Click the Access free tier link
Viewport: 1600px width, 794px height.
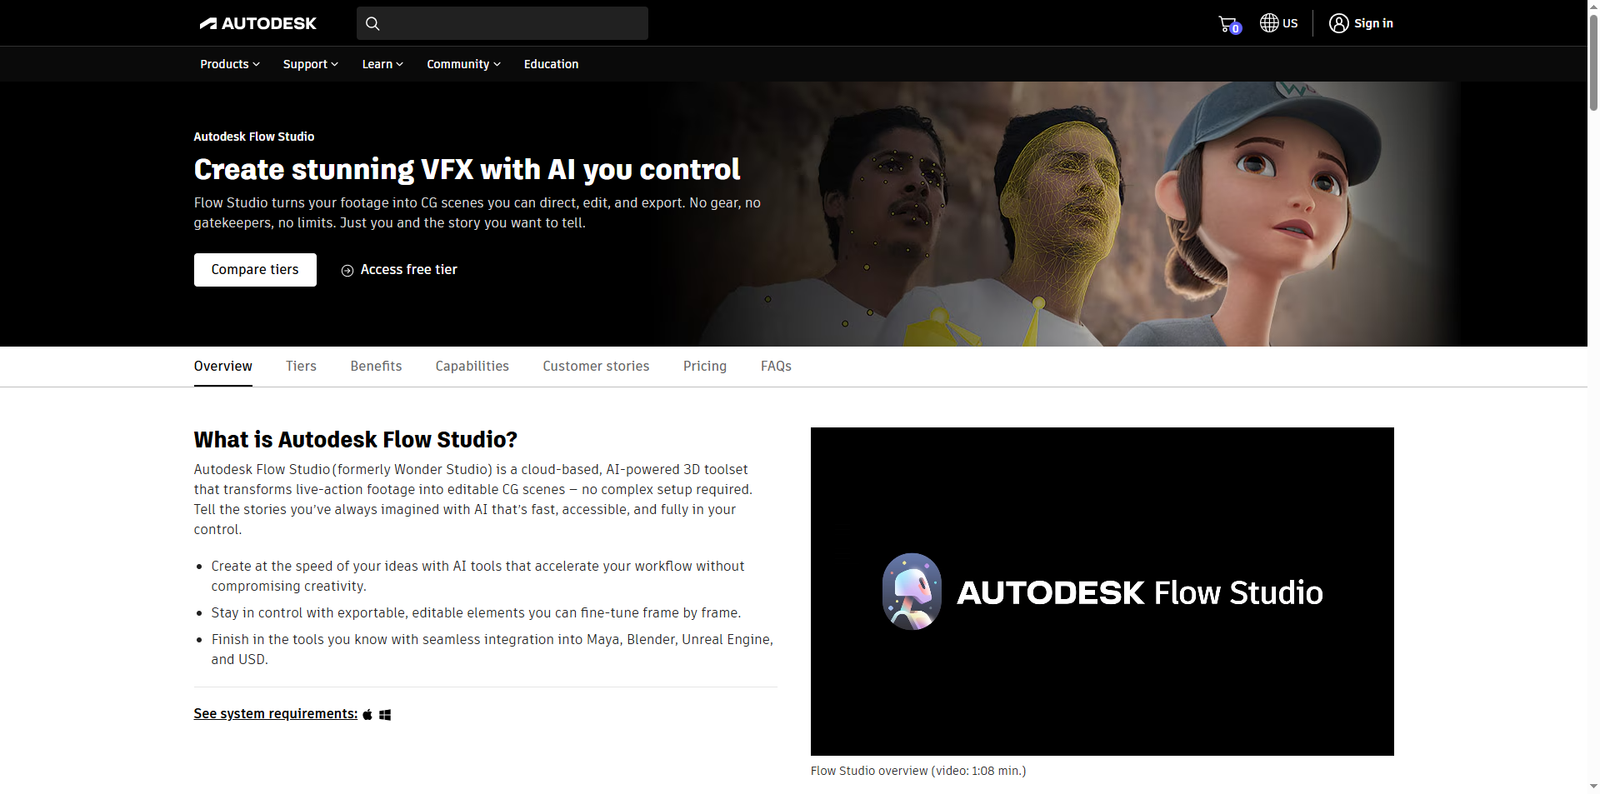click(399, 270)
